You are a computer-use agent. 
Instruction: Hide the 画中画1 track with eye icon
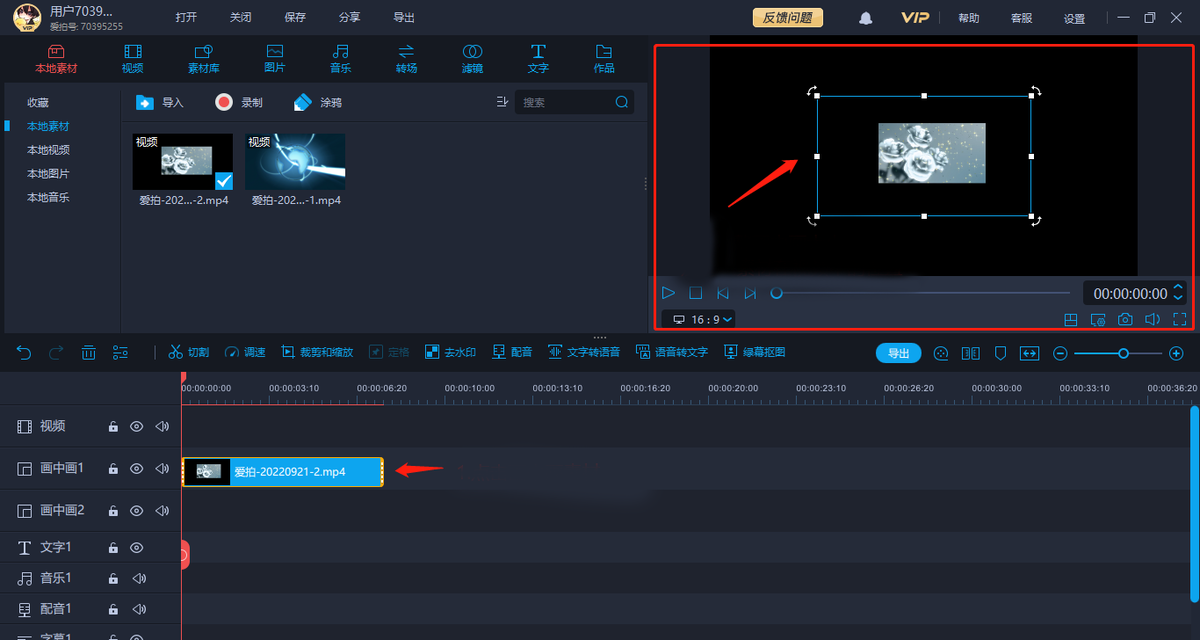point(137,468)
